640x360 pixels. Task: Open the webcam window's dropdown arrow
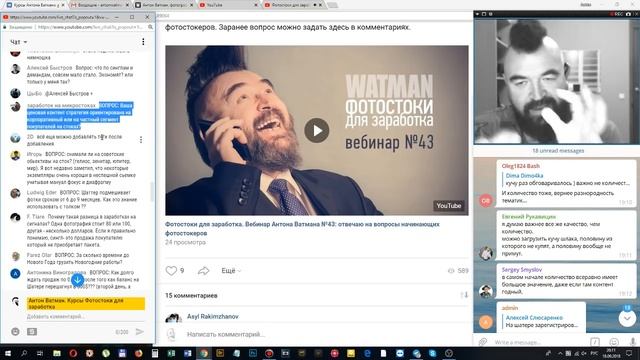[x=477, y=14]
